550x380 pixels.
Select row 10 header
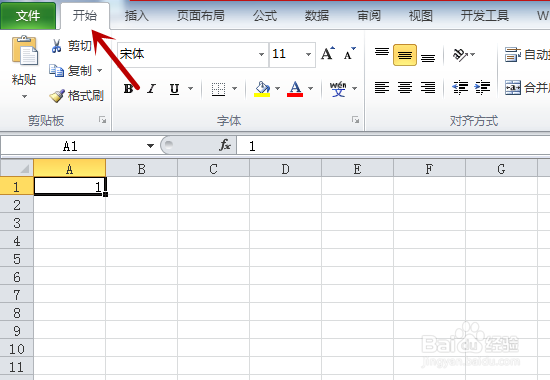16,349
